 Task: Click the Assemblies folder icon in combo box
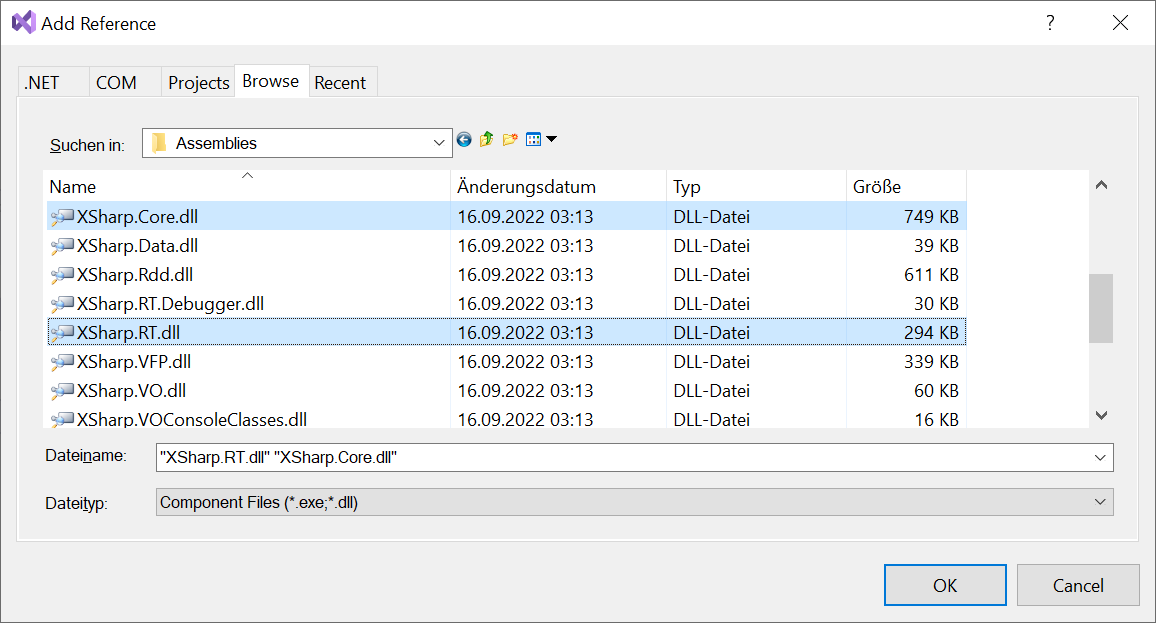159,143
